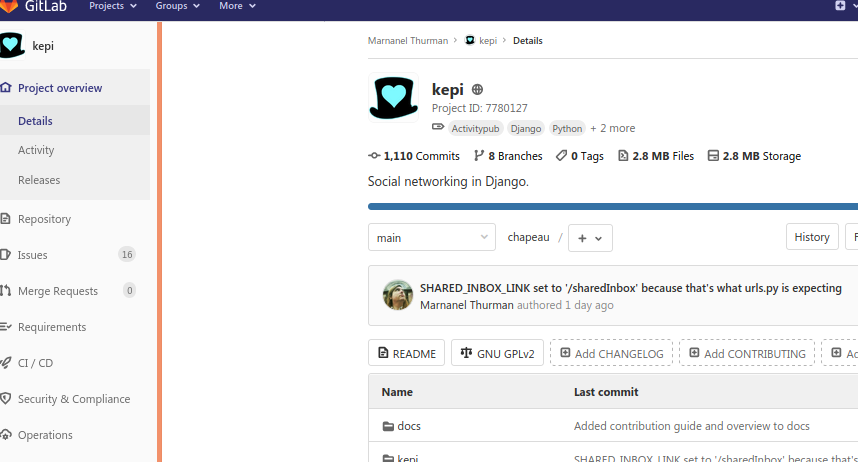Click the Name column header
The height and width of the screenshot is (462, 858).
click(397, 392)
